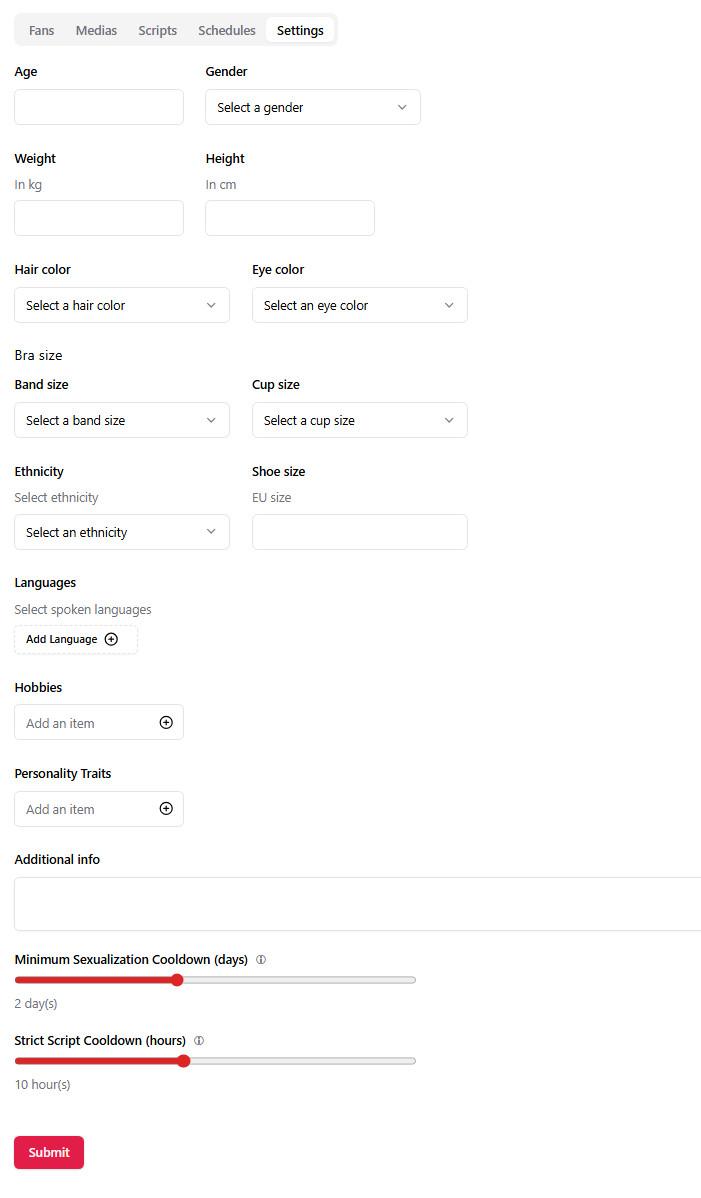
Task: Open the Select a cup size dropdown
Action: click(360, 420)
